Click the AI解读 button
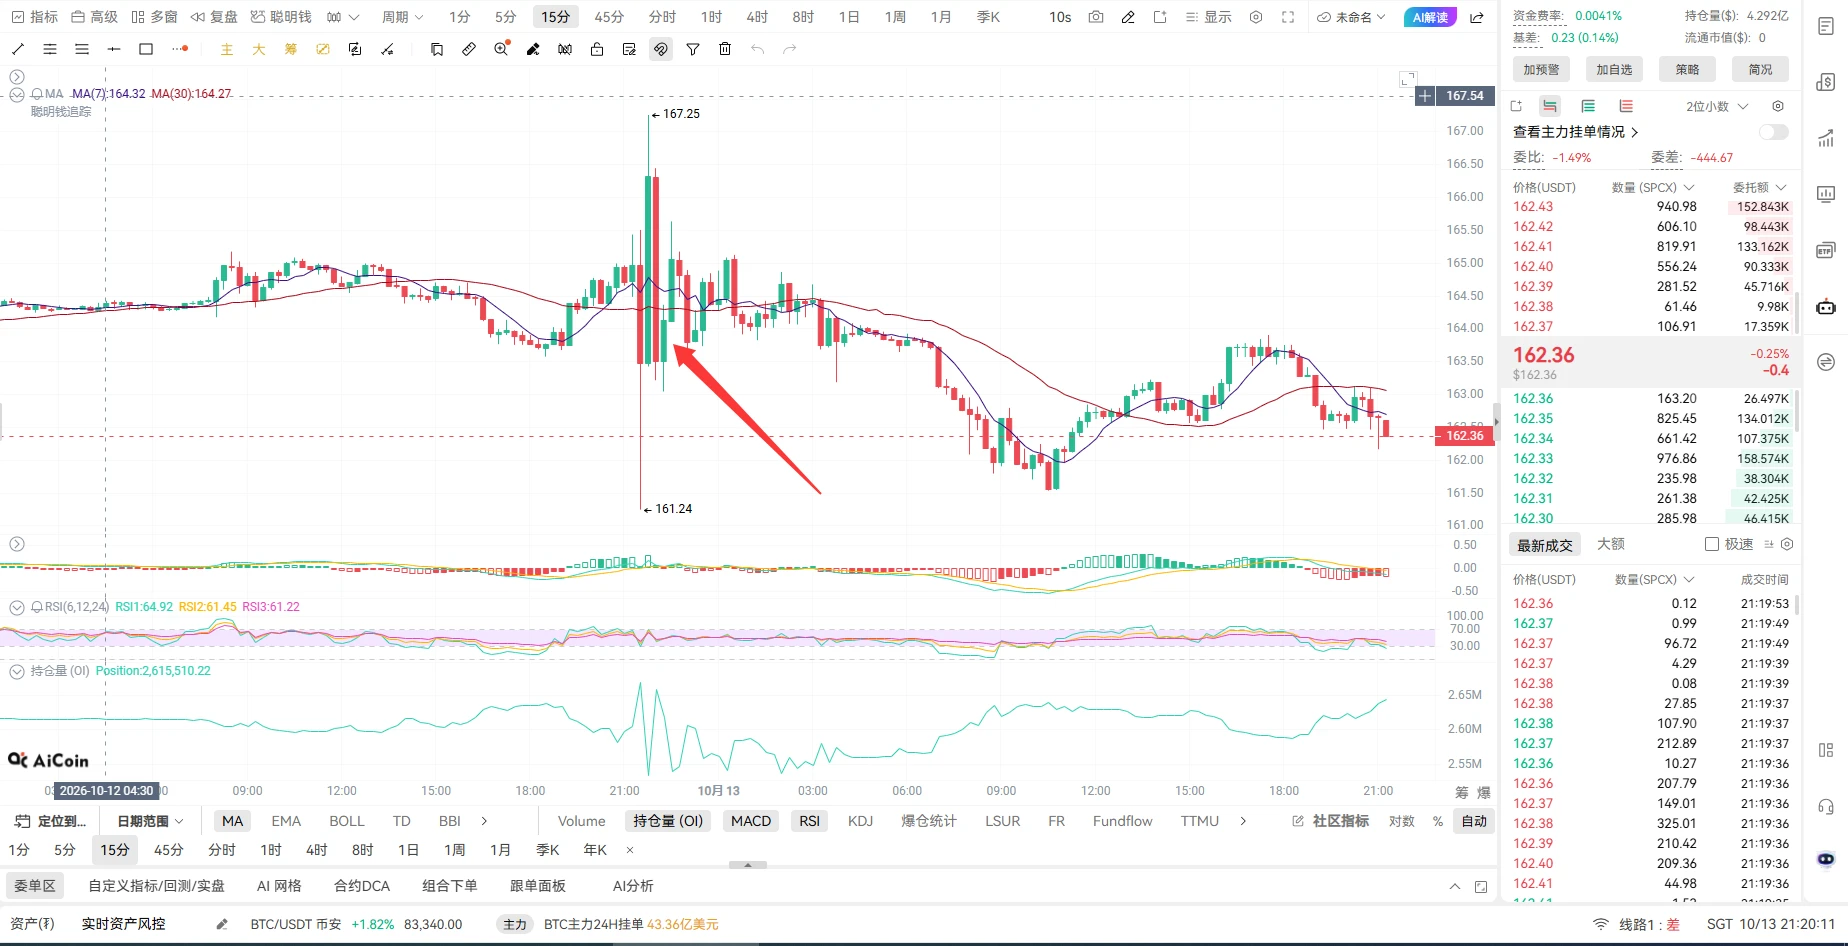 point(1430,17)
